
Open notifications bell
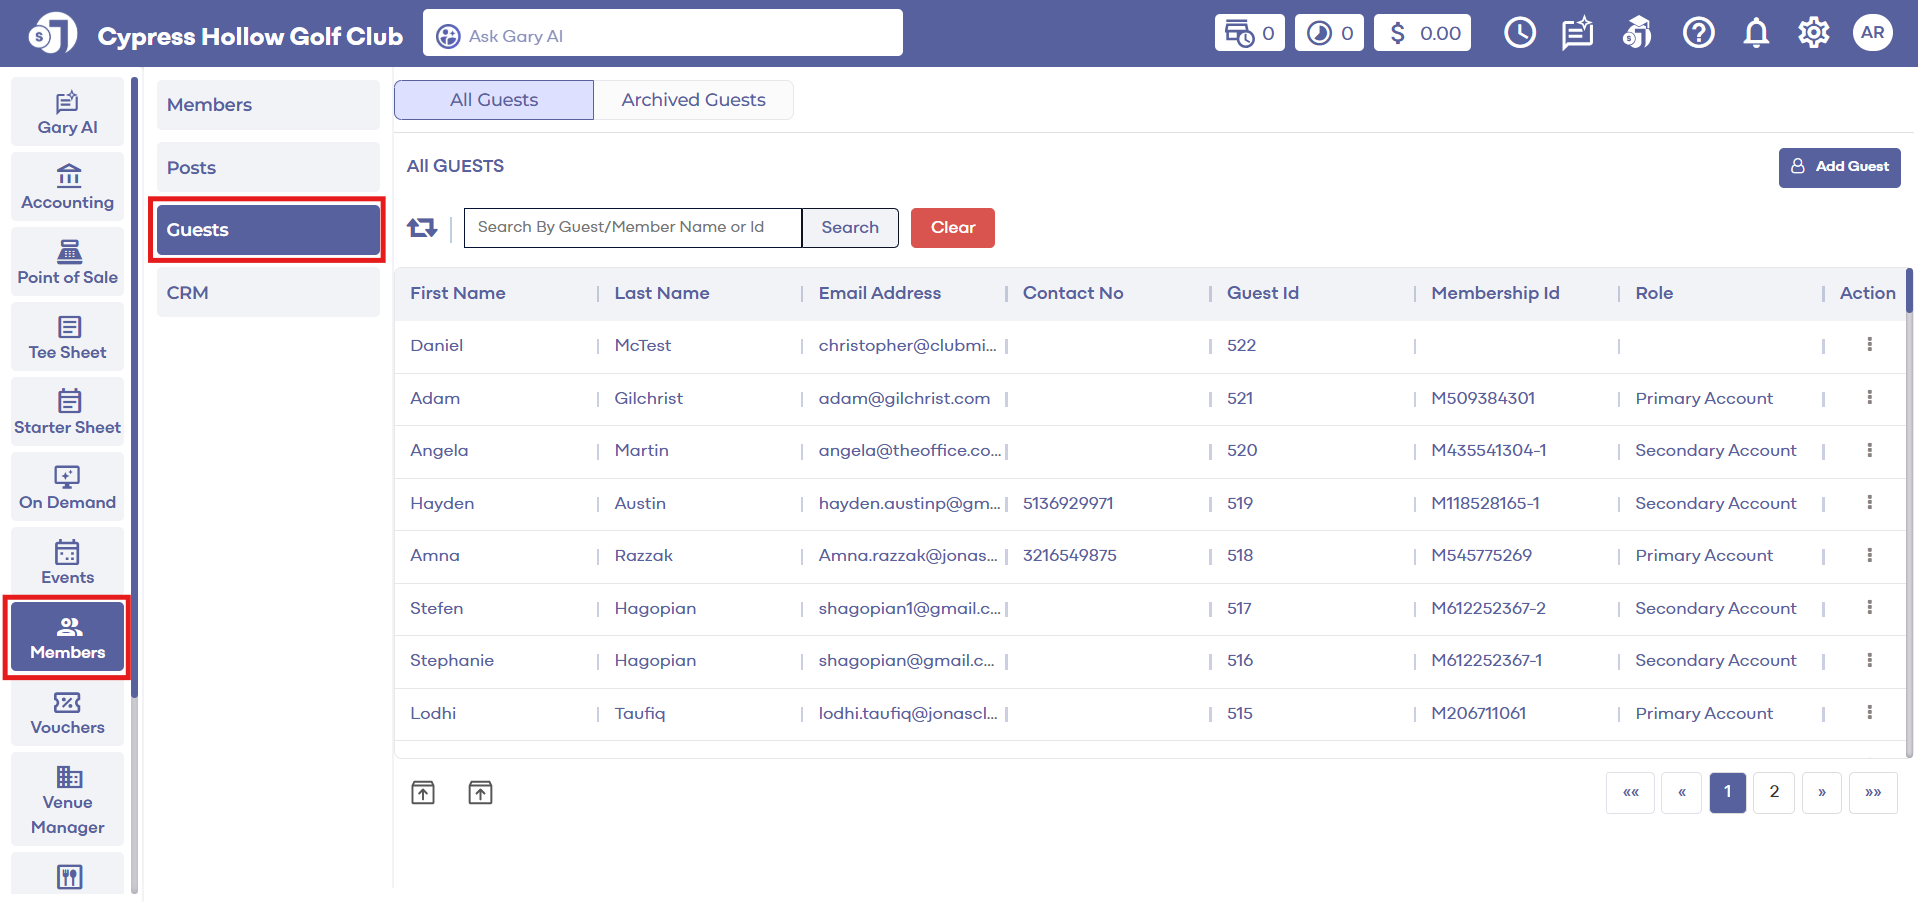(x=1755, y=33)
